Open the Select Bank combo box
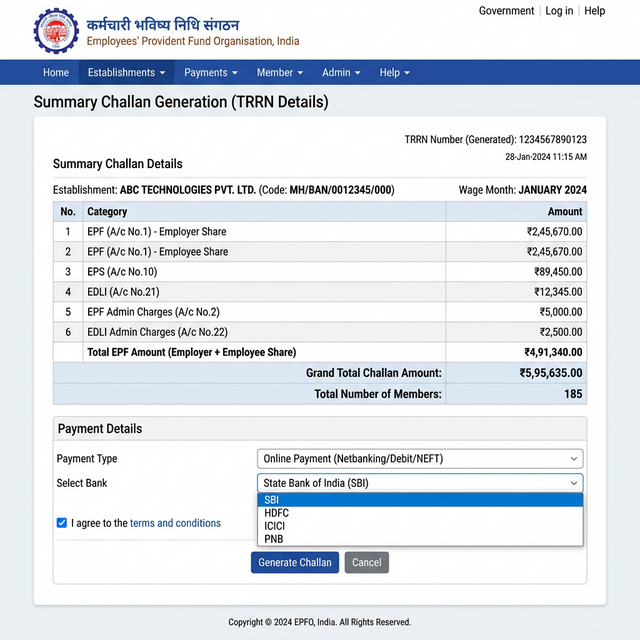Image resolution: width=640 pixels, height=640 pixels. [x=420, y=483]
